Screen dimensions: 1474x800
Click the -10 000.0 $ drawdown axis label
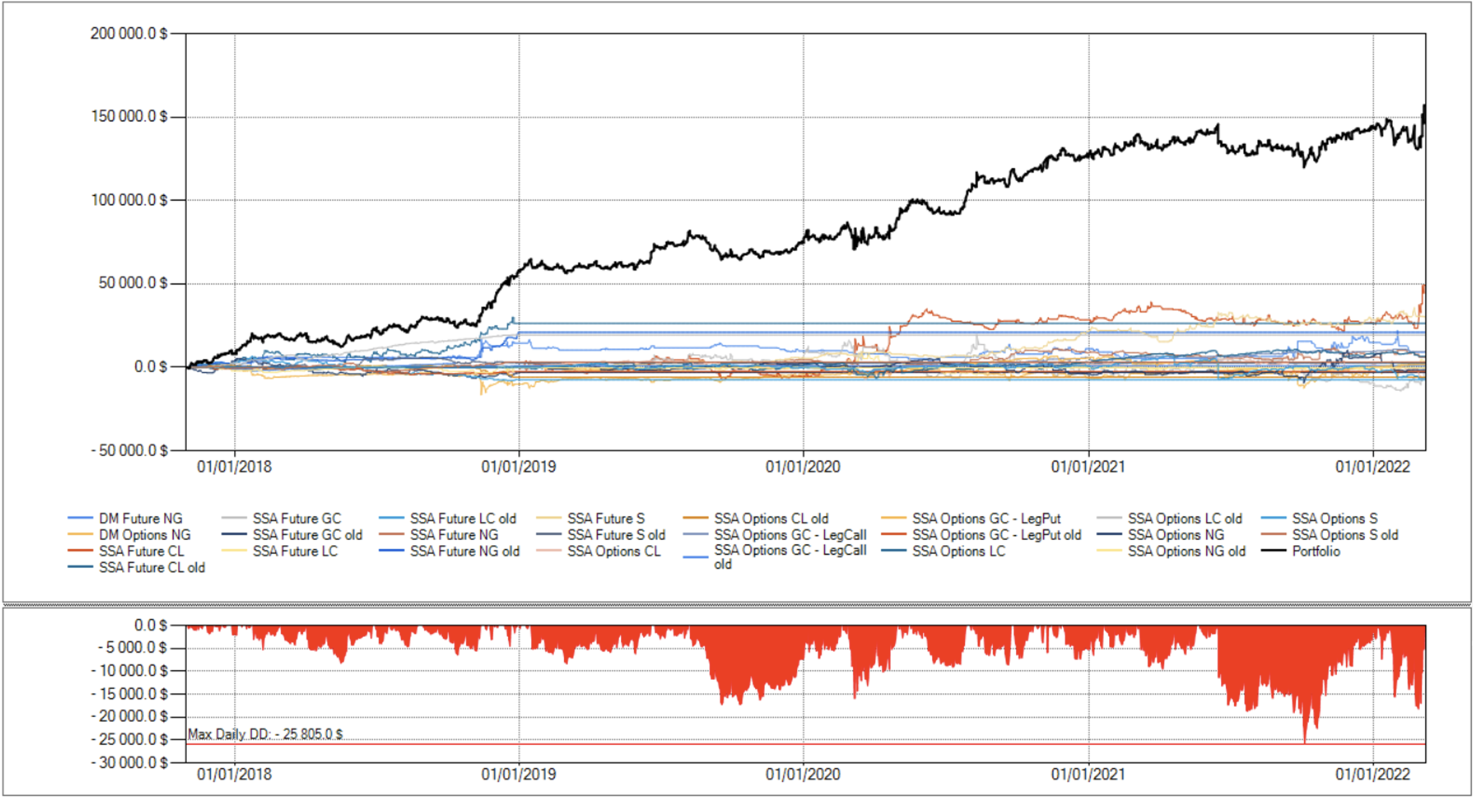(x=132, y=671)
